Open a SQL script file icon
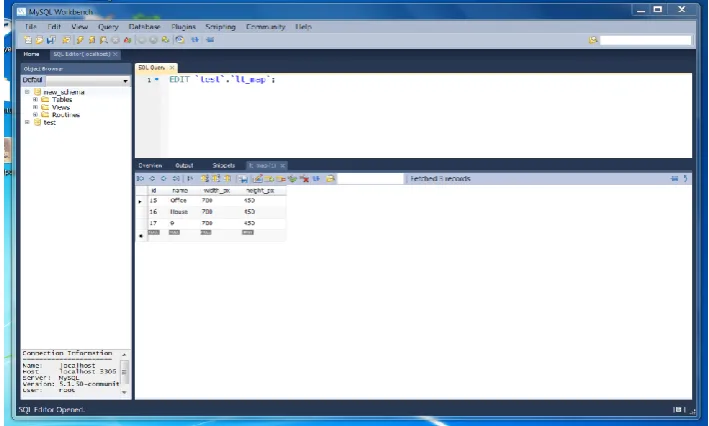 coord(39,40)
